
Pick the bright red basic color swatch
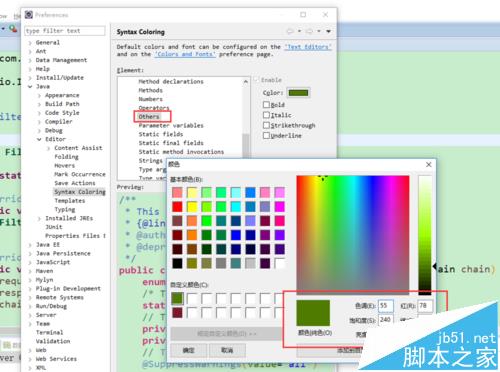pos(177,207)
